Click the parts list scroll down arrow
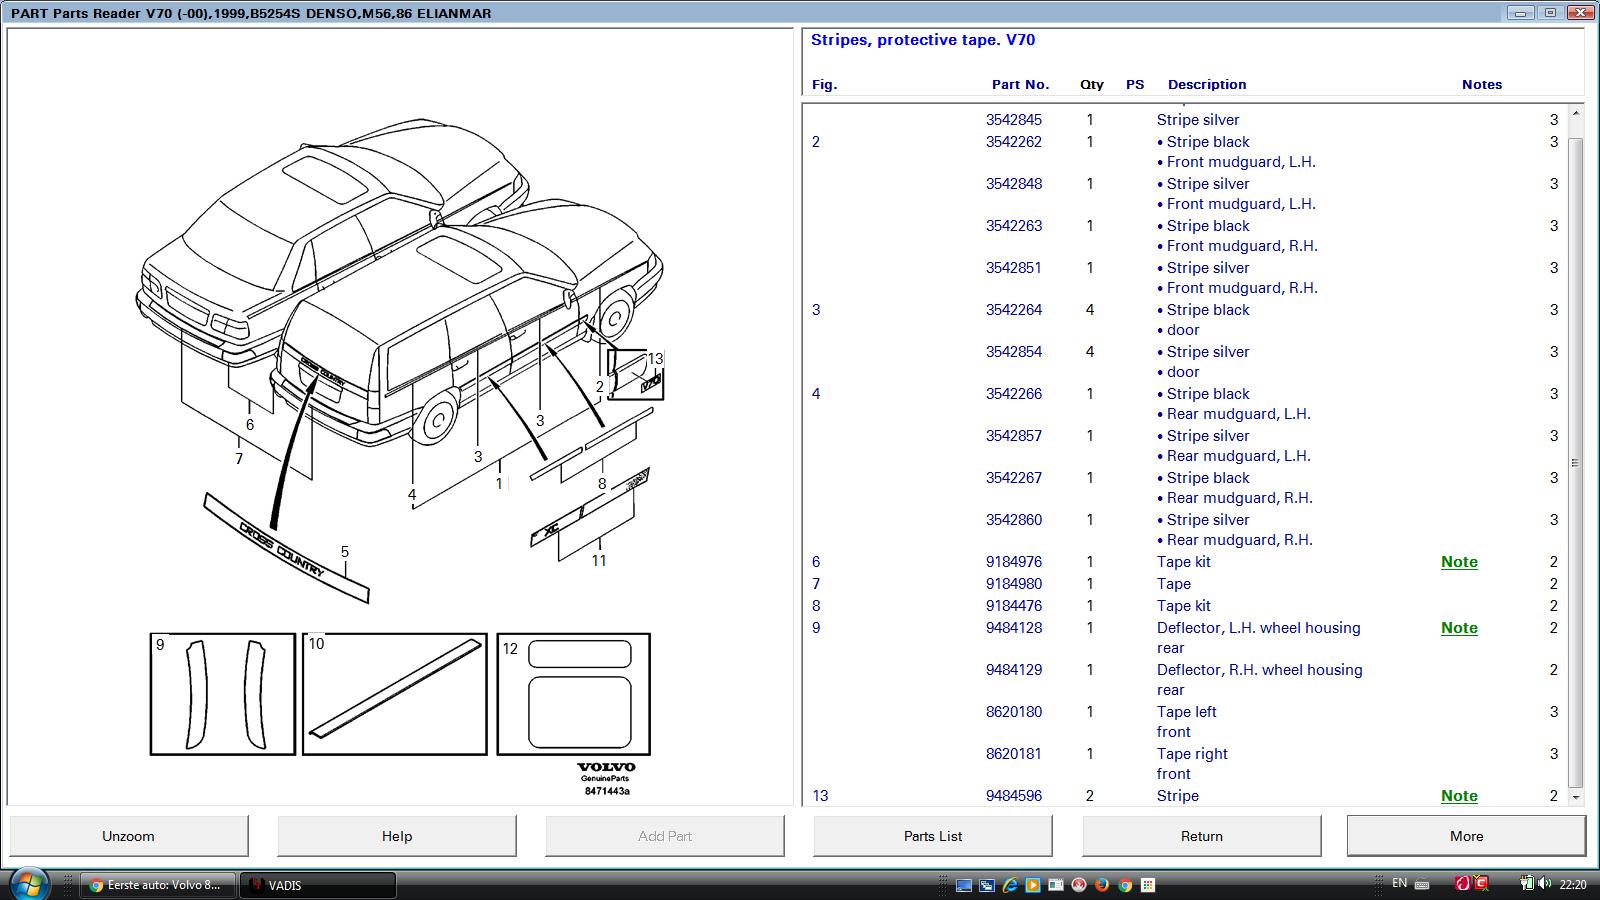Screen dimensions: 1600x900 (1576, 798)
